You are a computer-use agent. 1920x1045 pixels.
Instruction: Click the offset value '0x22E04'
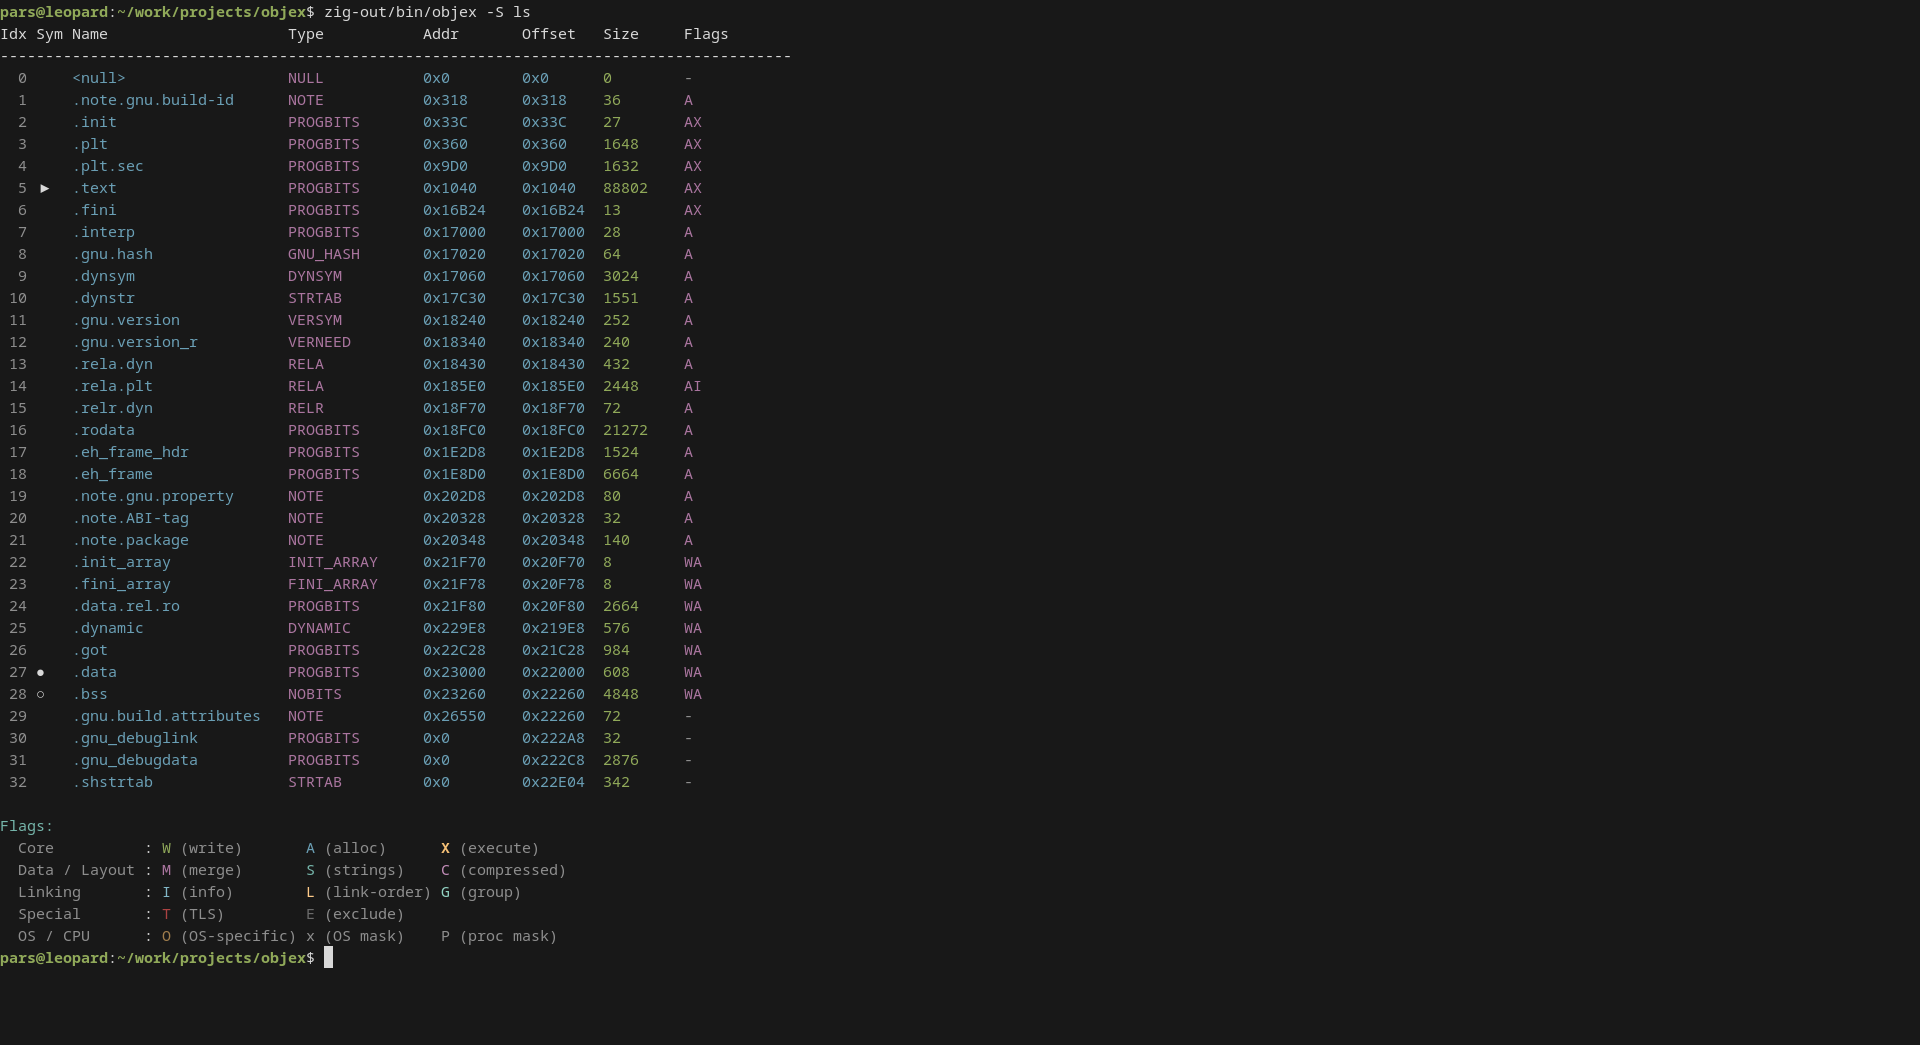(x=553, y=782)
